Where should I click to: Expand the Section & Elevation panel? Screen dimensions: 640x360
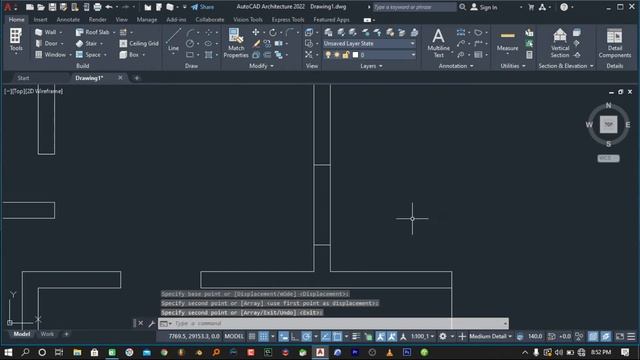[x=566, y=66]
